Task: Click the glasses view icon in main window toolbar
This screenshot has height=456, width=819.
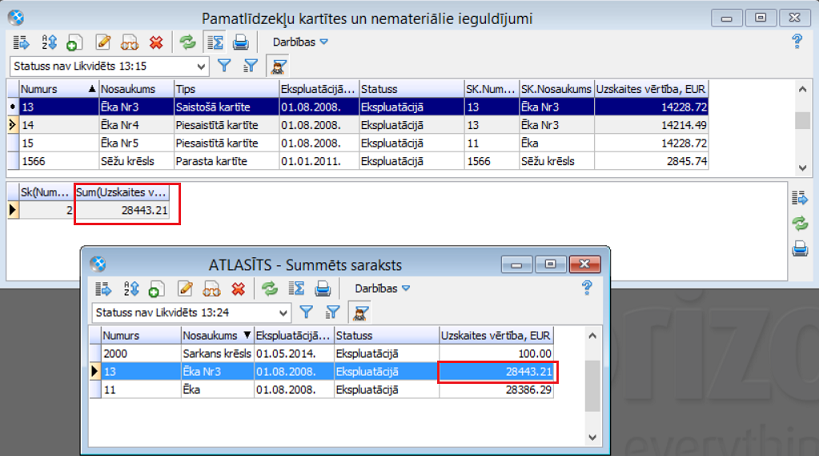Action: [129, 43]
